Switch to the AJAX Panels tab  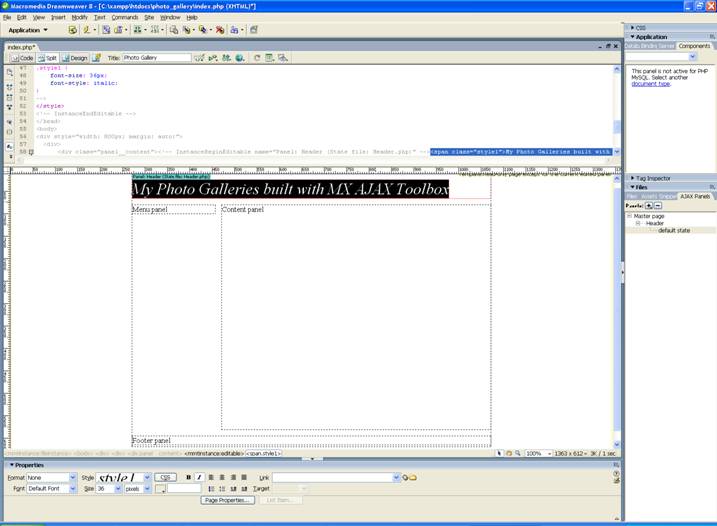695,196
